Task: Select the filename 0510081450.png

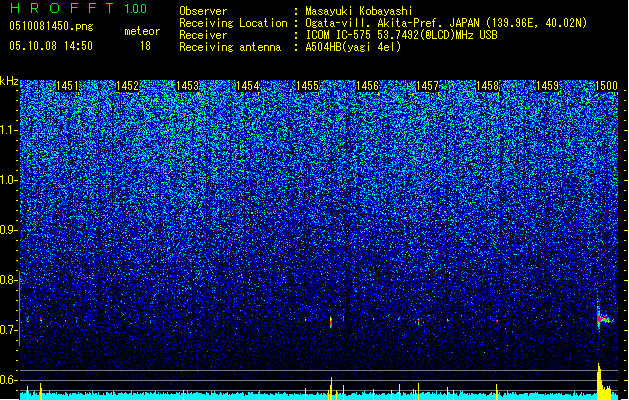Action: point(51,26)
